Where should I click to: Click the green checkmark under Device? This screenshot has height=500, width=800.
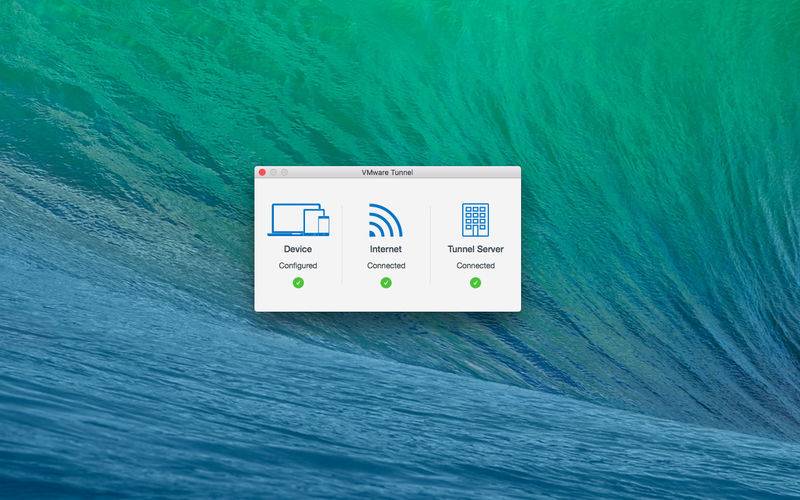coord(298,283)
